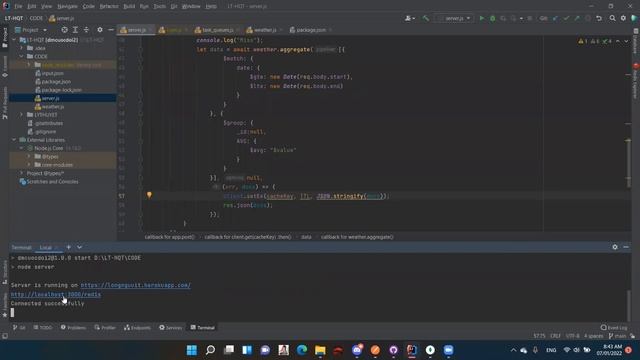Open the Refactor menu
Screen dimensions: 640x360
109,6
